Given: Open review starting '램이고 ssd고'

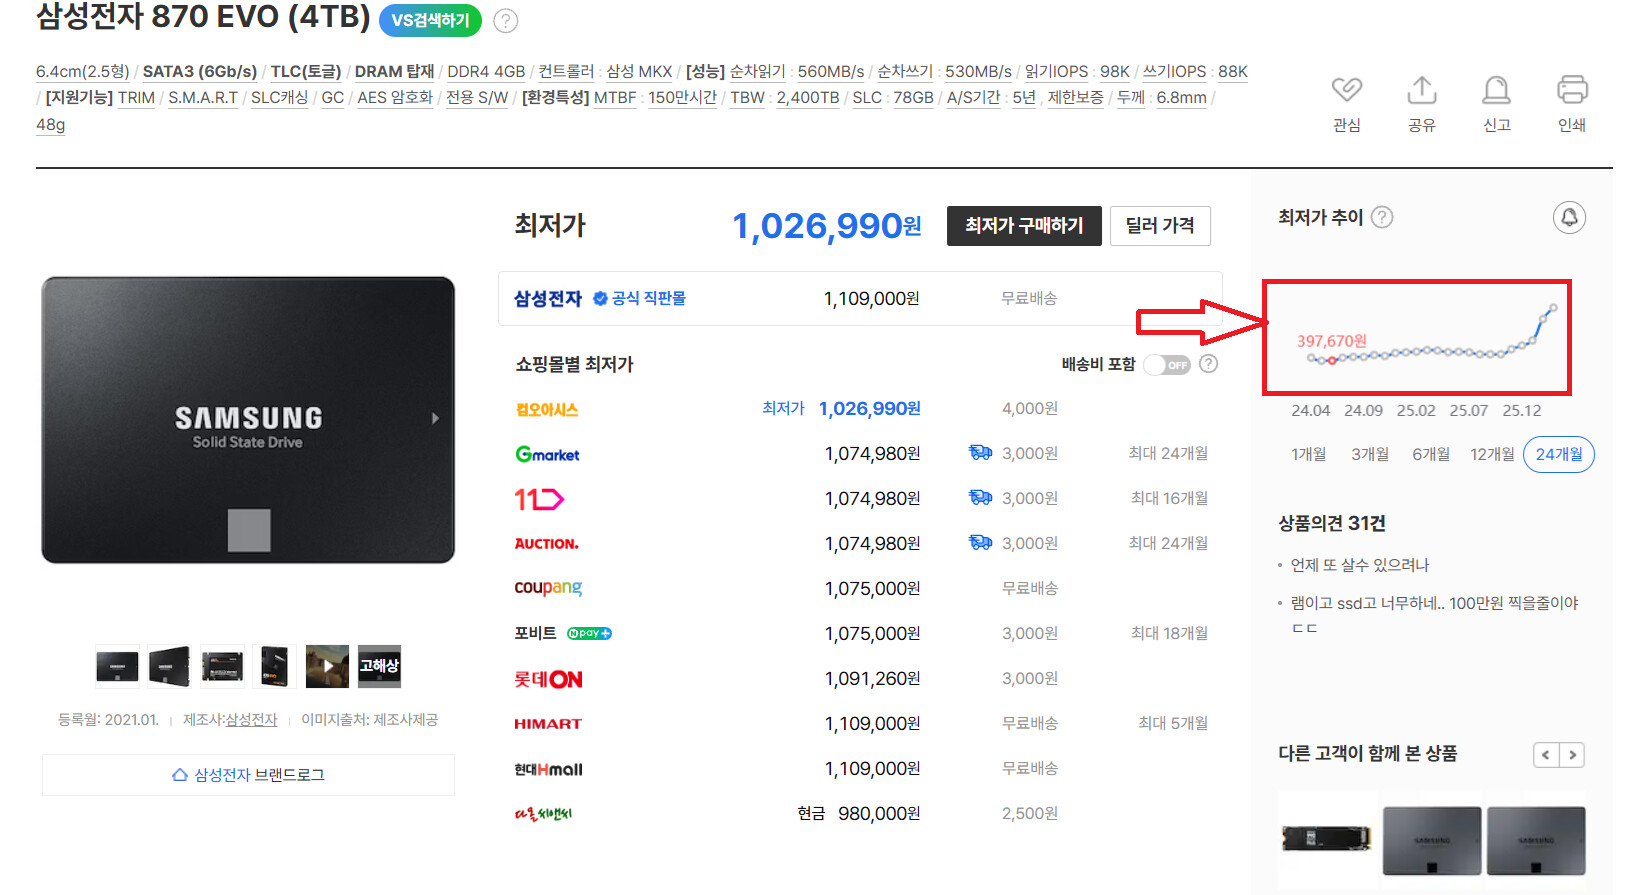Looking at the screenshot, I should point(1435,615).
